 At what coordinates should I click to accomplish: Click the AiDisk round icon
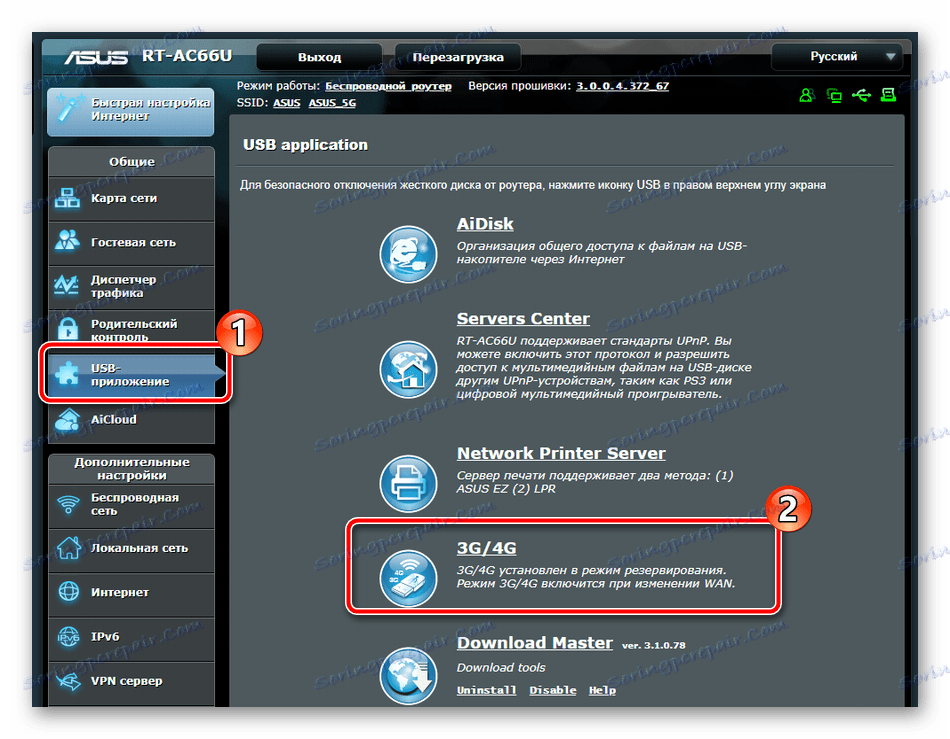(x=408, y=254)
